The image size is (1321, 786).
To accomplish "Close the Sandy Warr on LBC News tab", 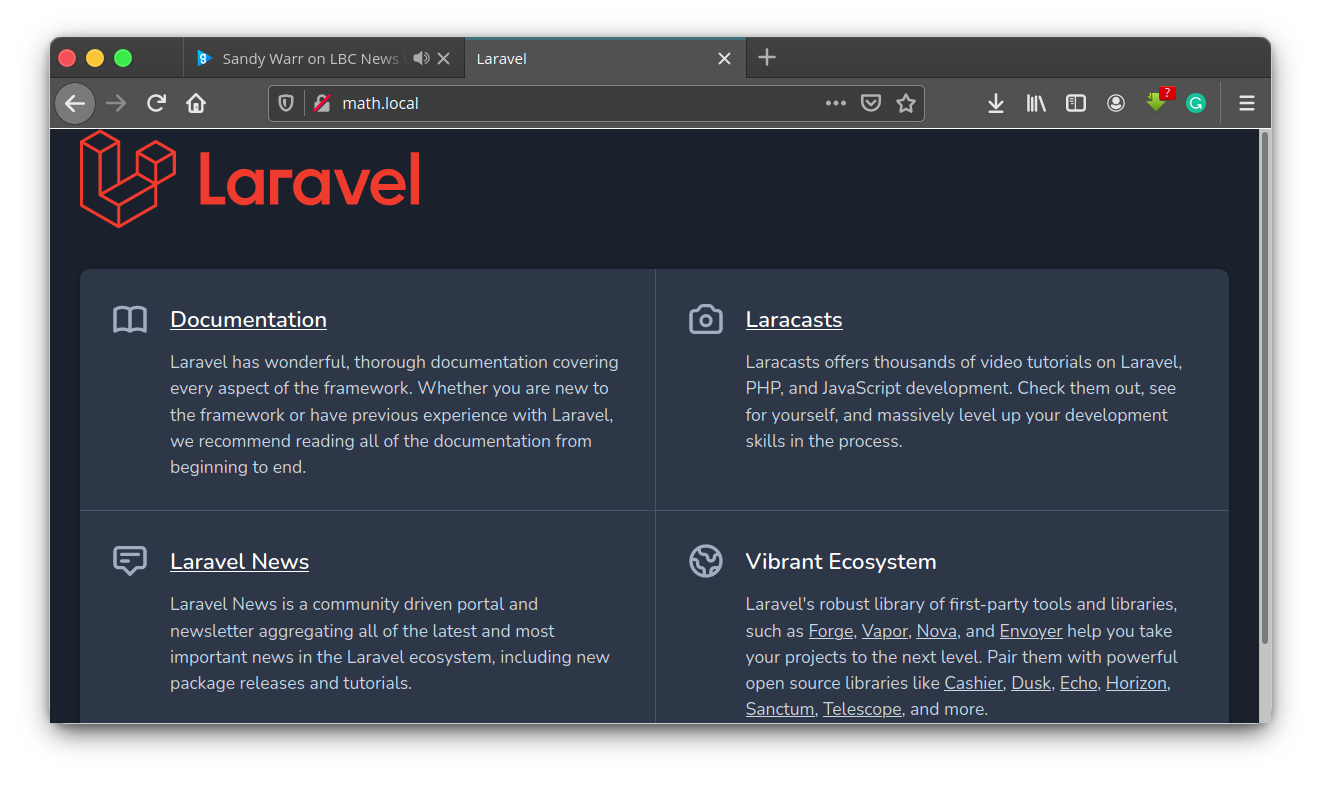I will click(444, 59).
